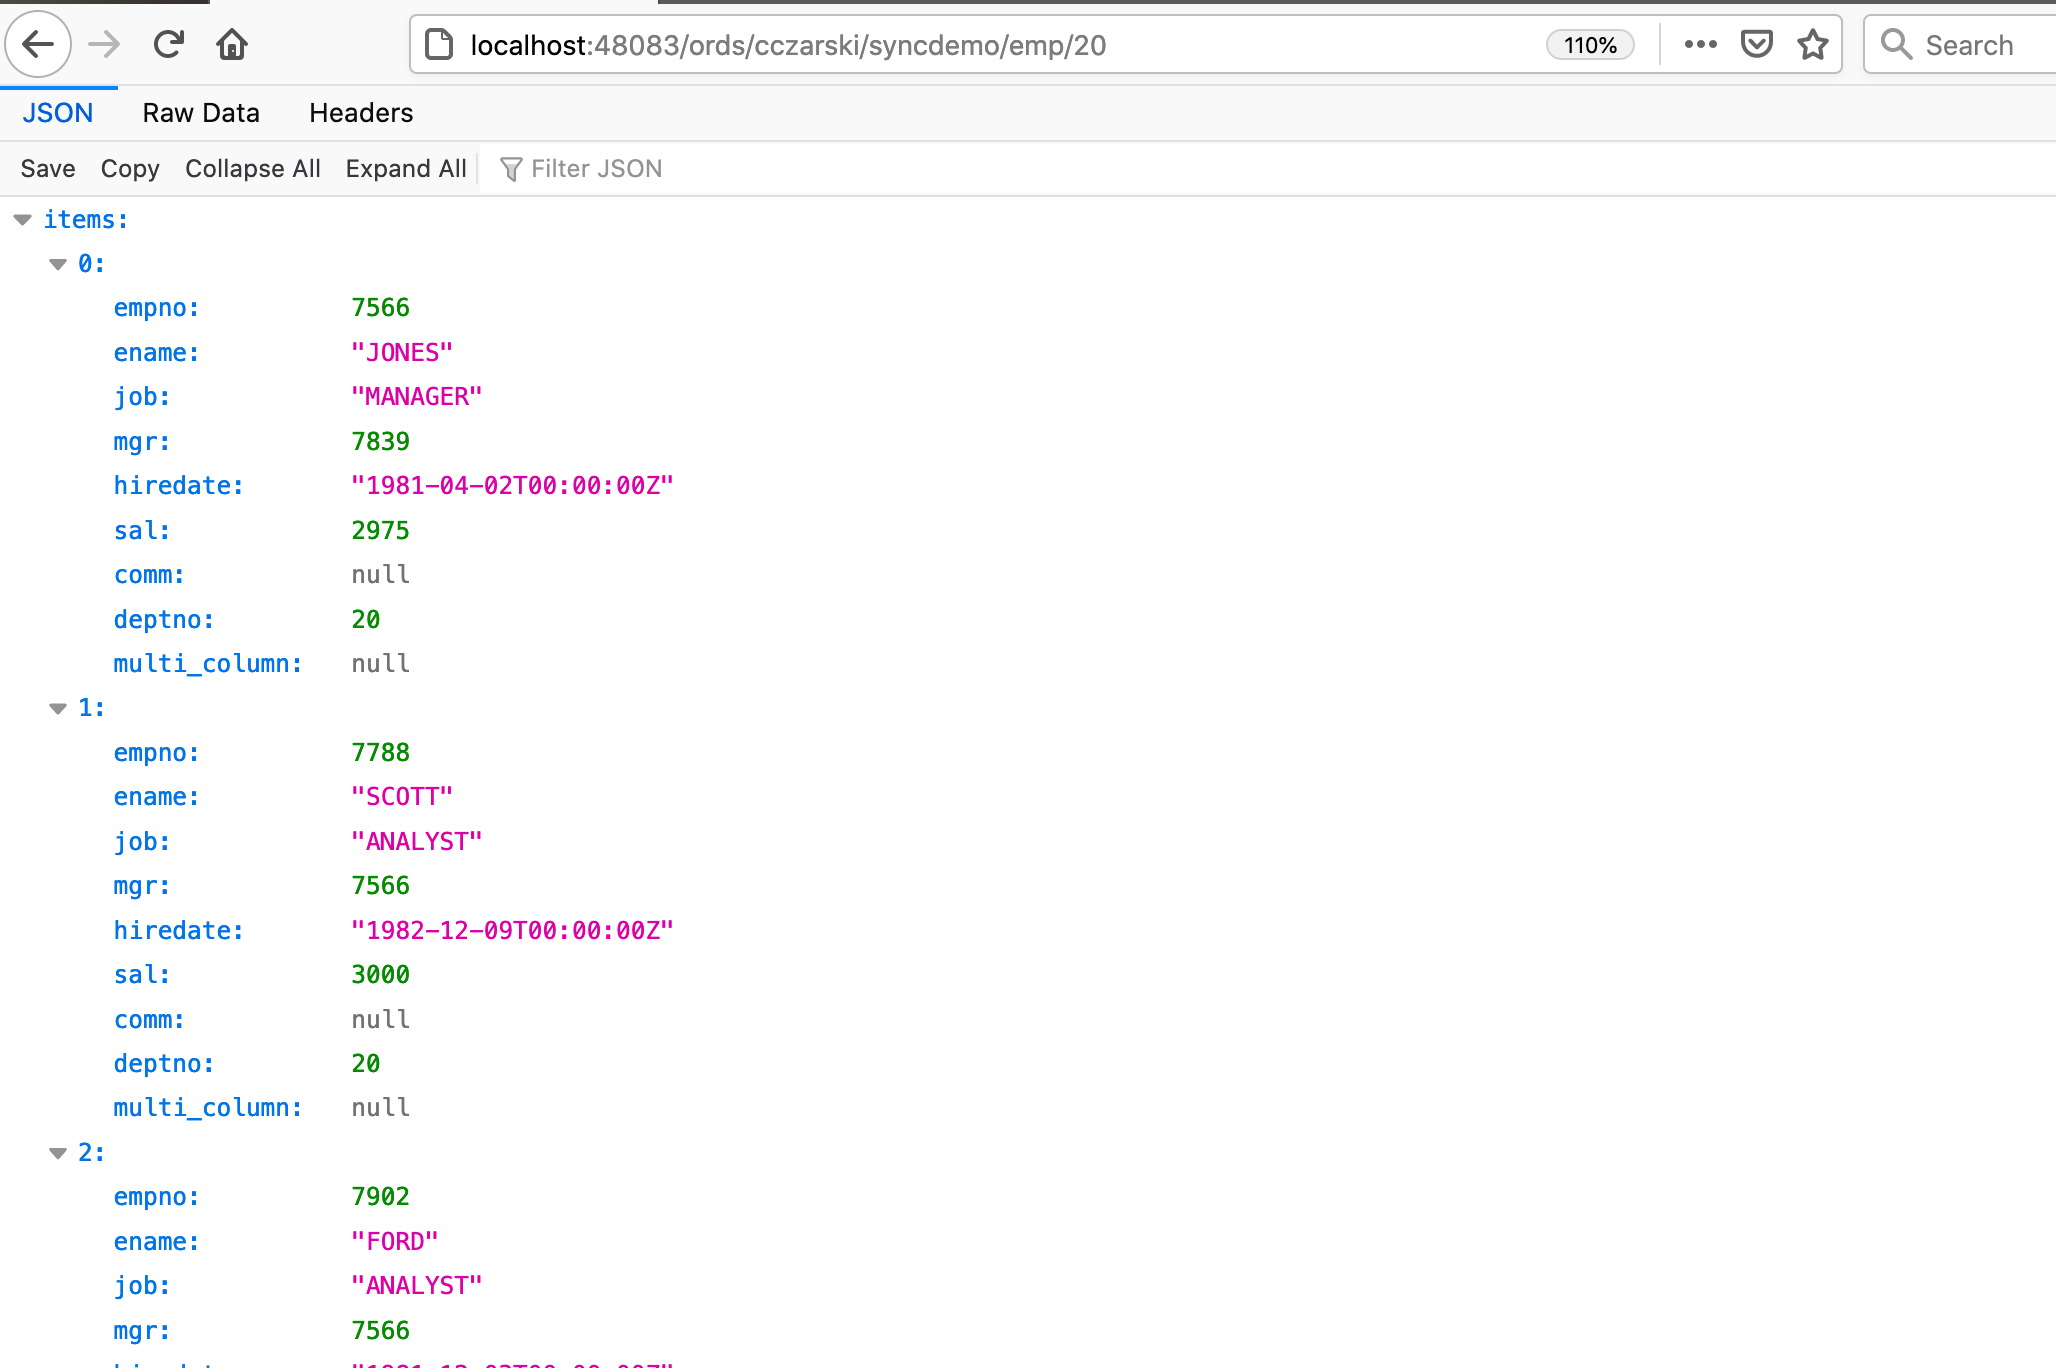The width and height of the screenshot is (2056, 1368).
Task: Open the browser home page
Action: [x=231, y=44]
